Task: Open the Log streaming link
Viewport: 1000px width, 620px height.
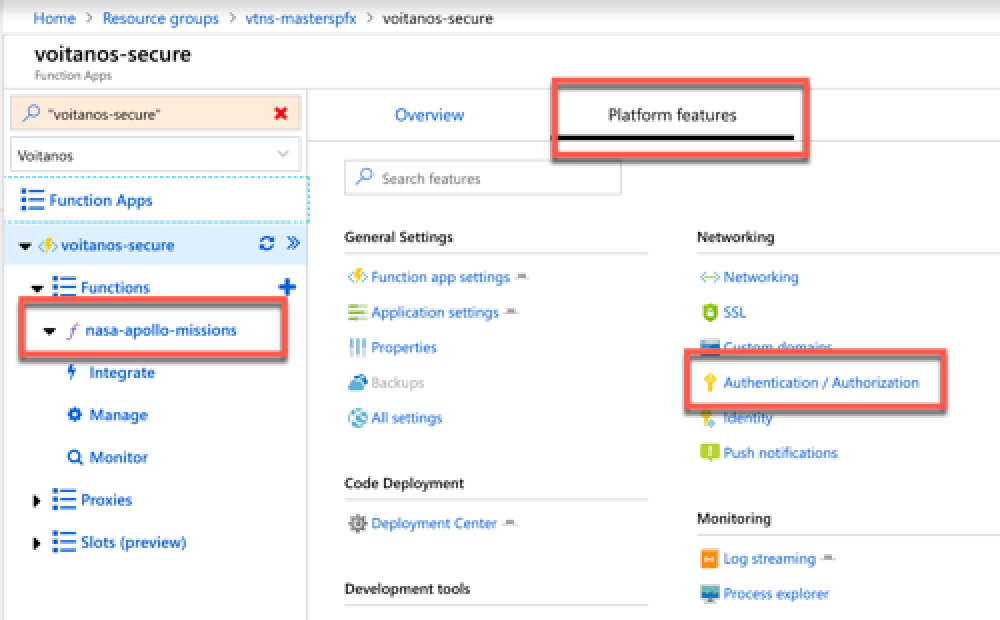Action: tap(770, 559)
